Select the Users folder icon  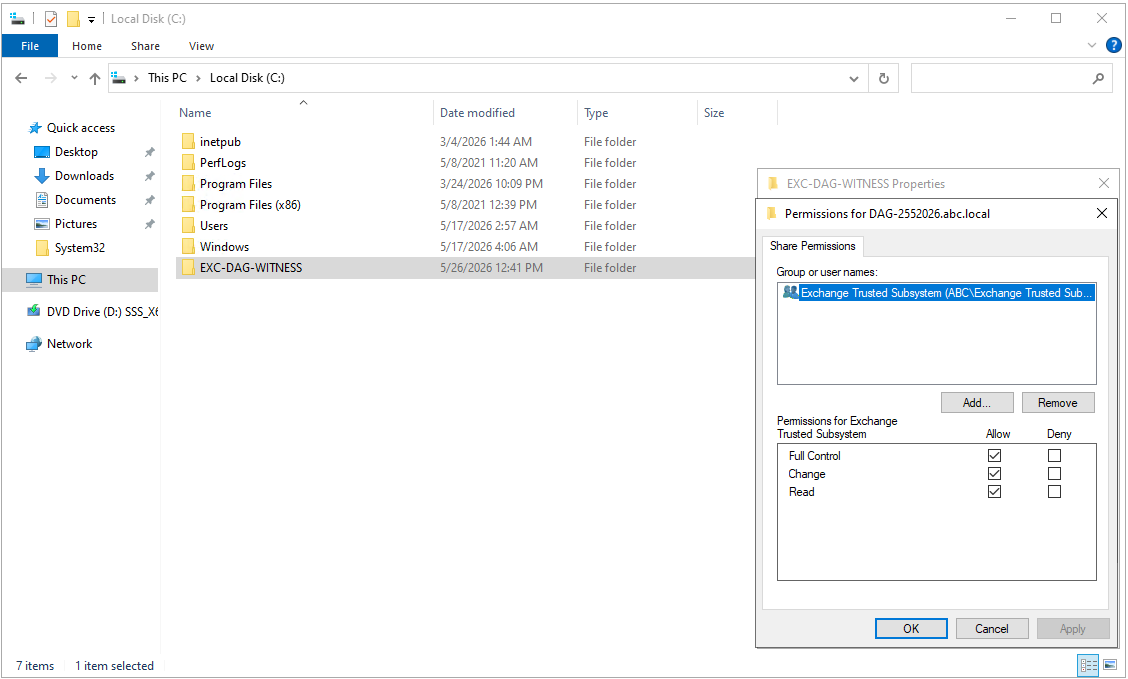pyautogui.click(x=188, y=225)
